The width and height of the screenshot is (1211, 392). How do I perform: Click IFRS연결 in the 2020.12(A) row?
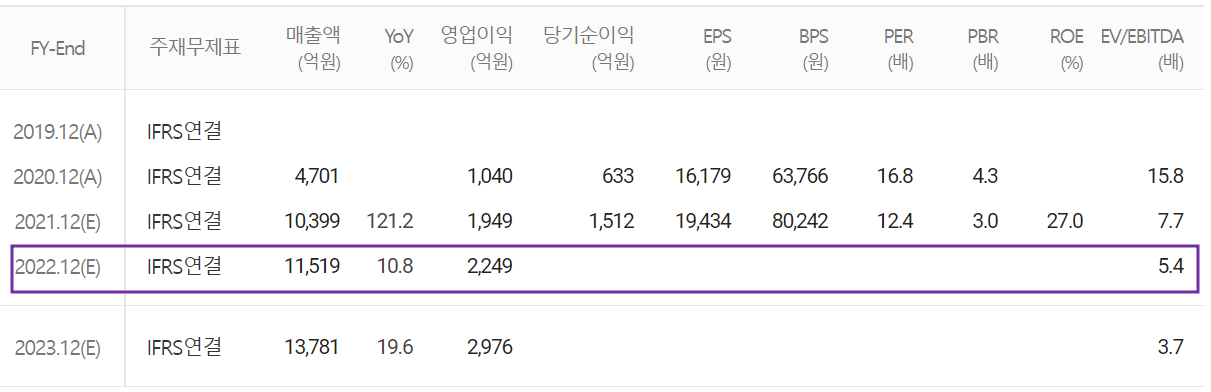pos(184,176)
